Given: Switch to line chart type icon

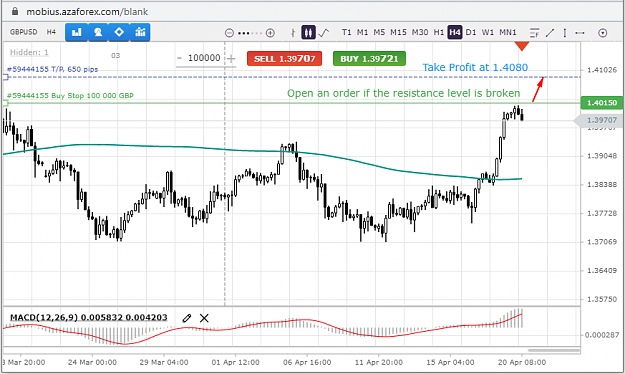Looking at the screenshot, I should 324,32.
